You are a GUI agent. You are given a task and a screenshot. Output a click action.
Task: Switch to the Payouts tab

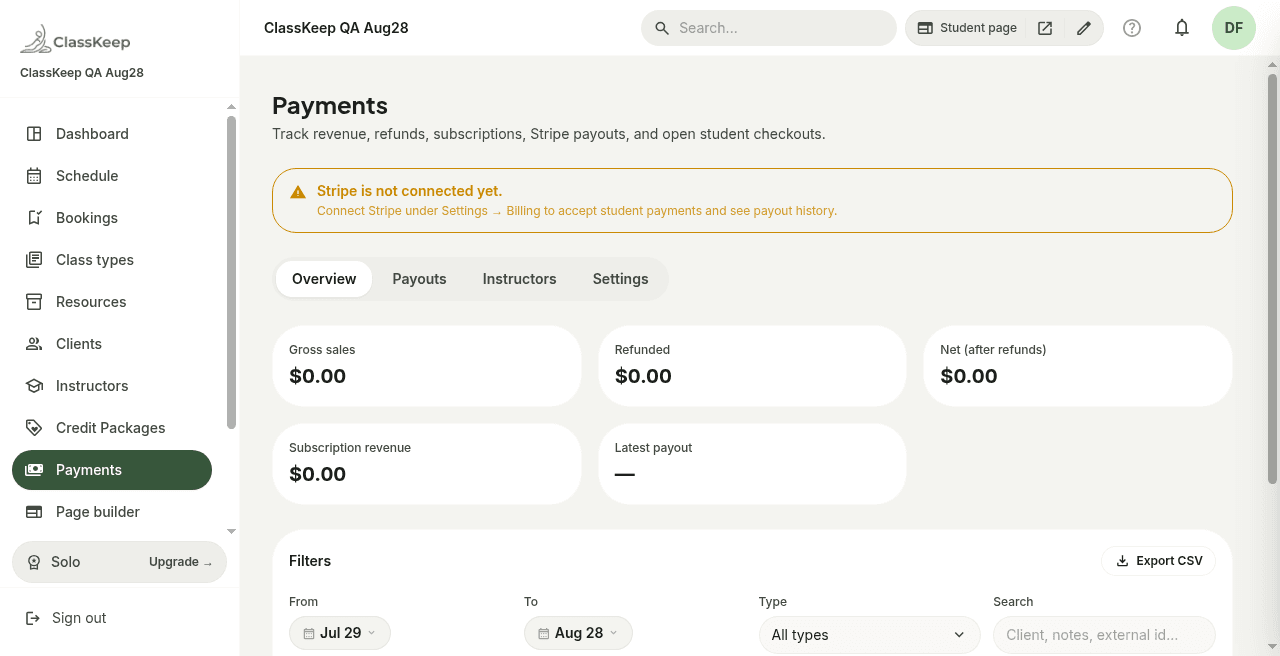(x=419, y=279)
